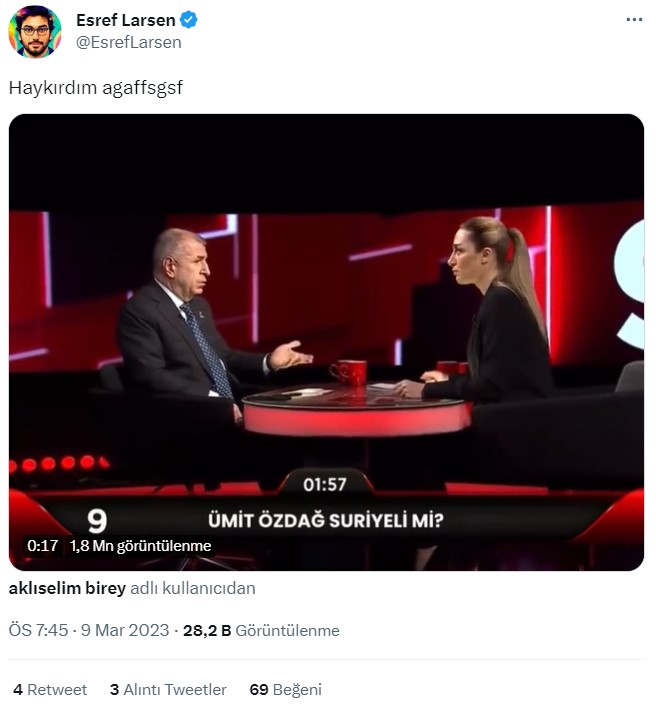656x713 pixels.
Task: Show the 69 Beğeni likes list
Action: 285,690
